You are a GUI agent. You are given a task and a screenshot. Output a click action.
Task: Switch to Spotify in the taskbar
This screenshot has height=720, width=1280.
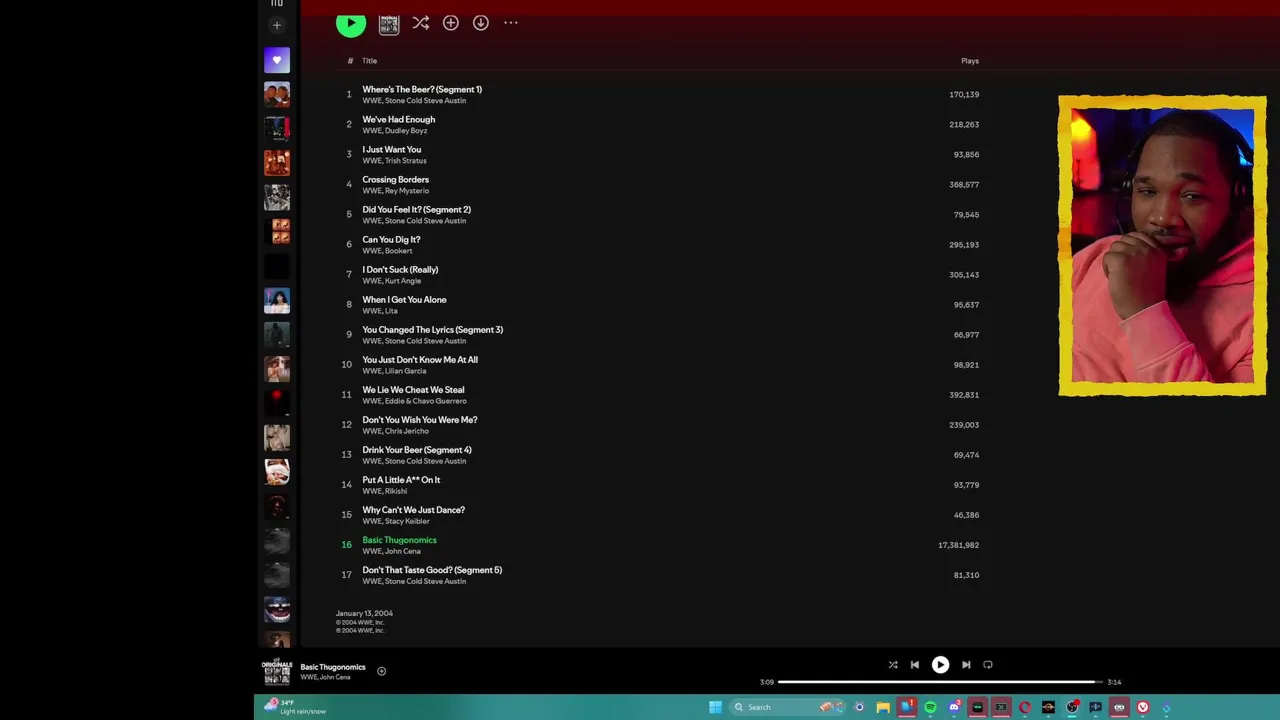coord(930,707)
